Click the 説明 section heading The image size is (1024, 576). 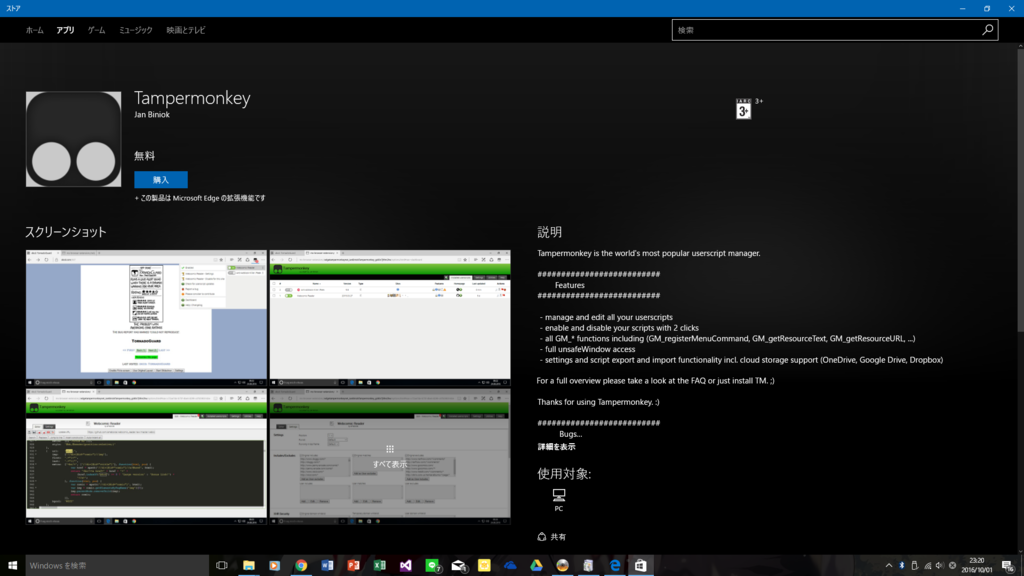[x=549, y=232]
